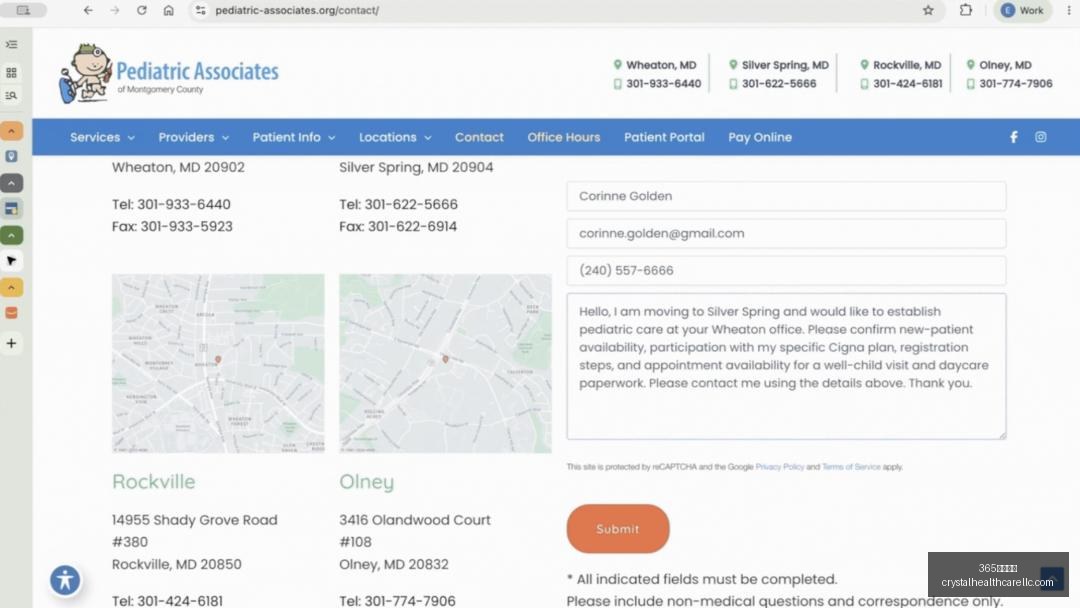
Task: Open the Instagram page icon
Action: pyautogui.click(x=1041, y=137)
